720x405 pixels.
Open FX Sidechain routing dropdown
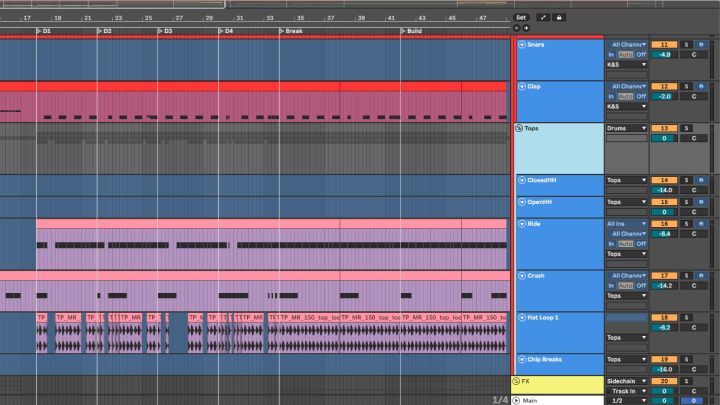(627, 381)
